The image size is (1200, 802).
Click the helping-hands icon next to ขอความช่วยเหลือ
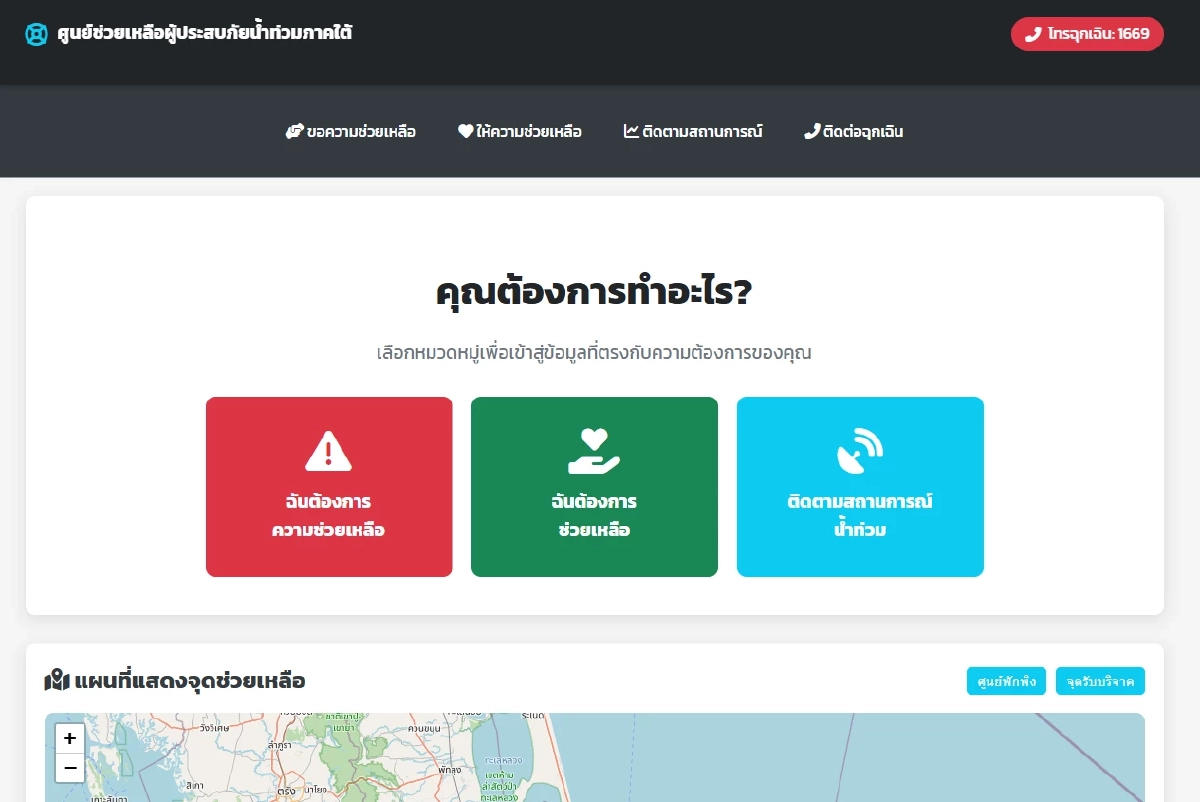(294, 130)
